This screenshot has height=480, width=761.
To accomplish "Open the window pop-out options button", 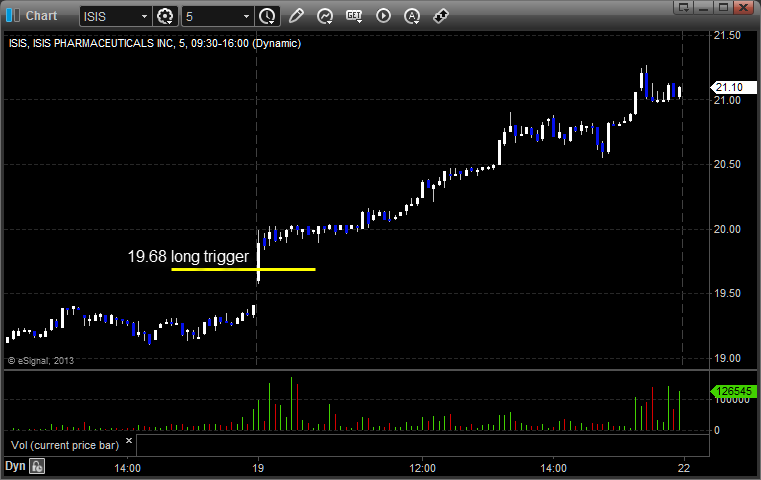I will (x=684, y=7).
